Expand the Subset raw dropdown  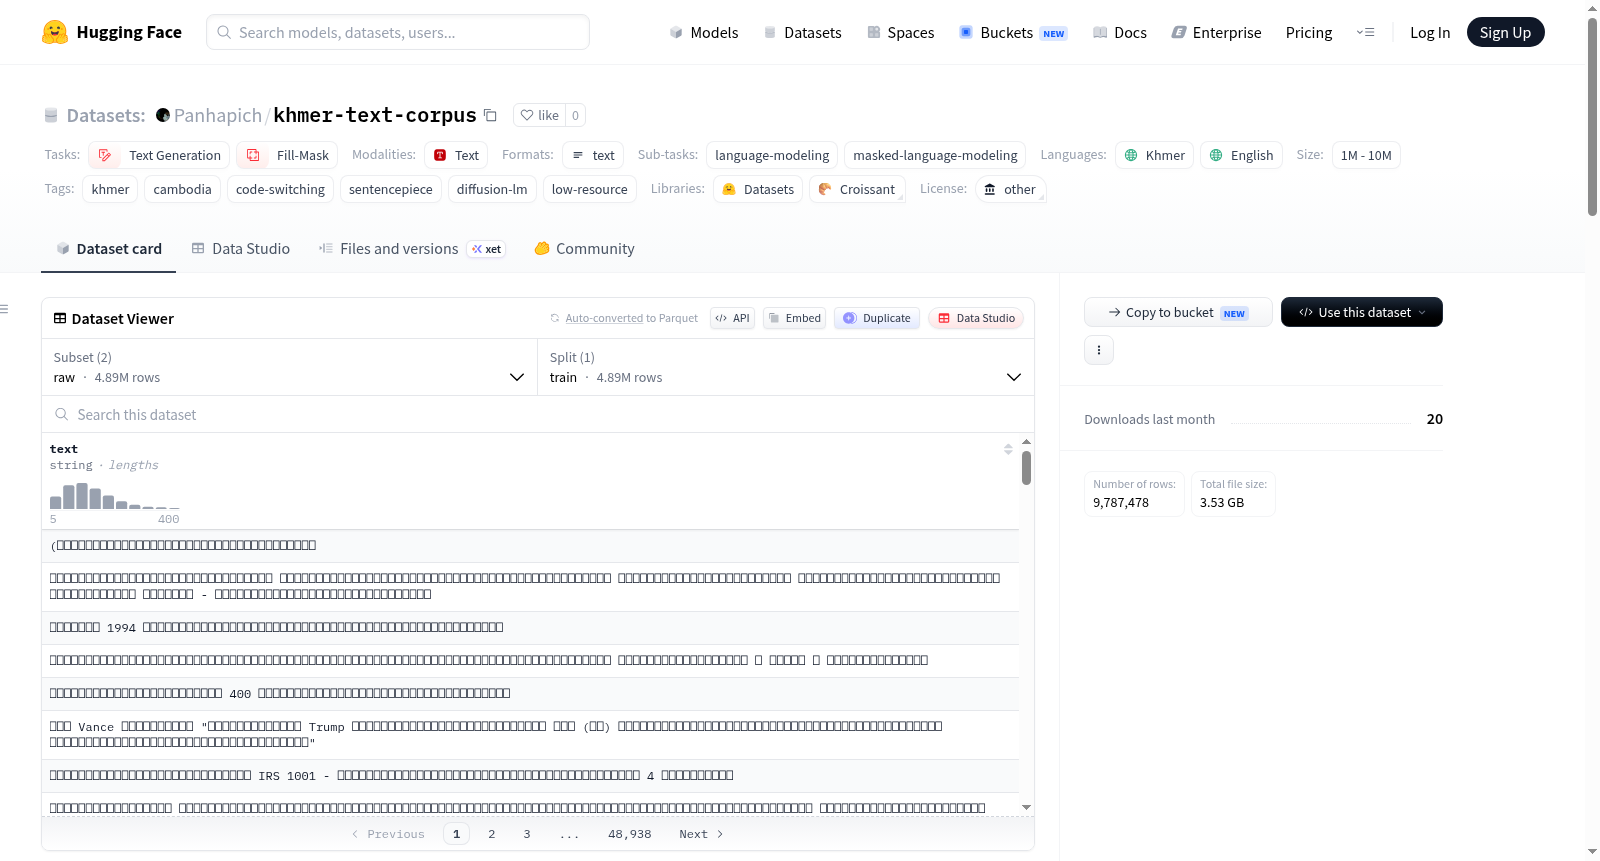tap(290, 367)
